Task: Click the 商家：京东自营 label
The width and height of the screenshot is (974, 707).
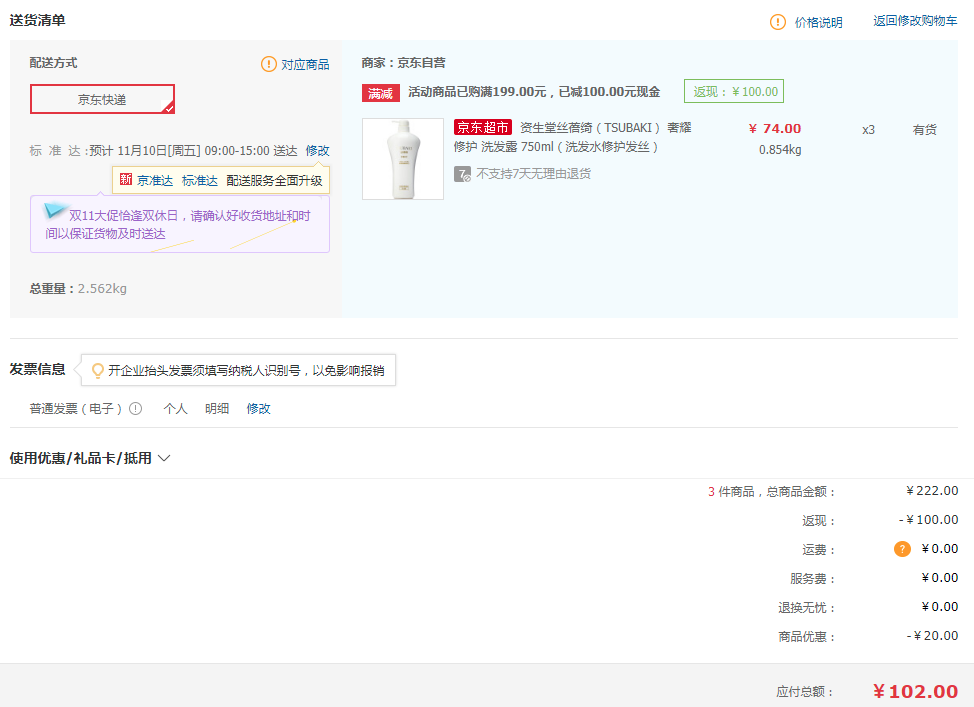Action: [x=404, y=63]
